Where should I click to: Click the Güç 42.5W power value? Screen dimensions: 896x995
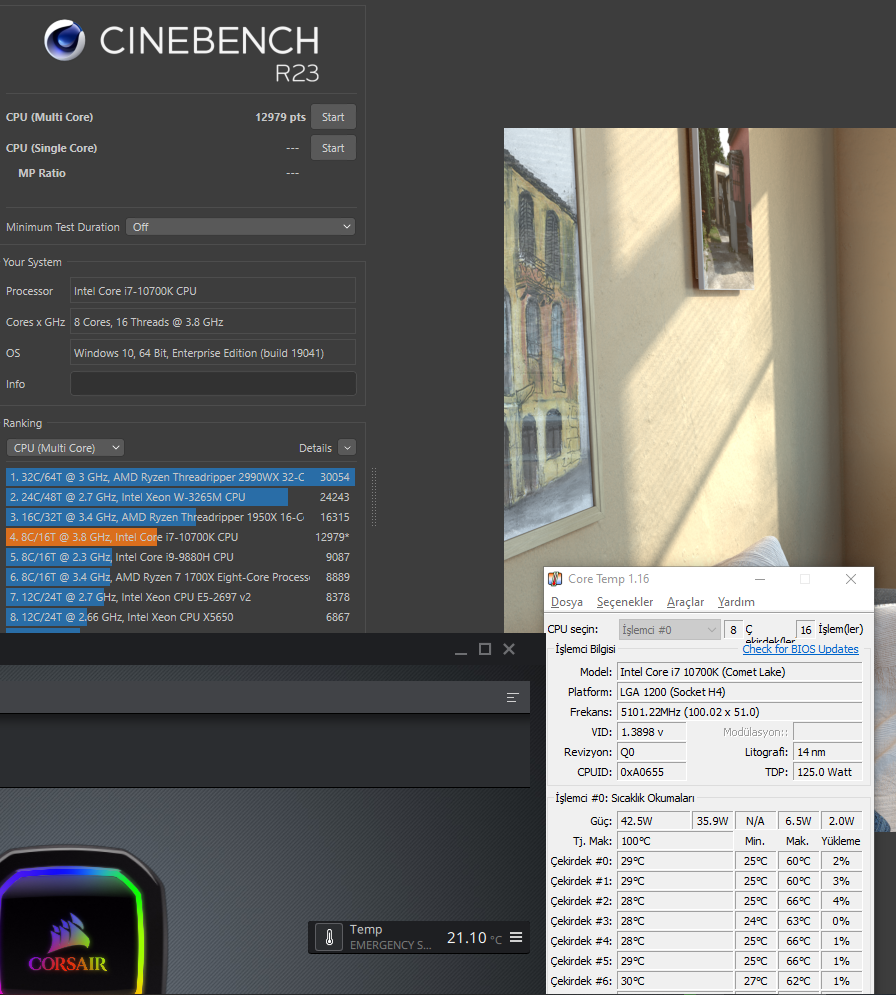pos(653,821)
